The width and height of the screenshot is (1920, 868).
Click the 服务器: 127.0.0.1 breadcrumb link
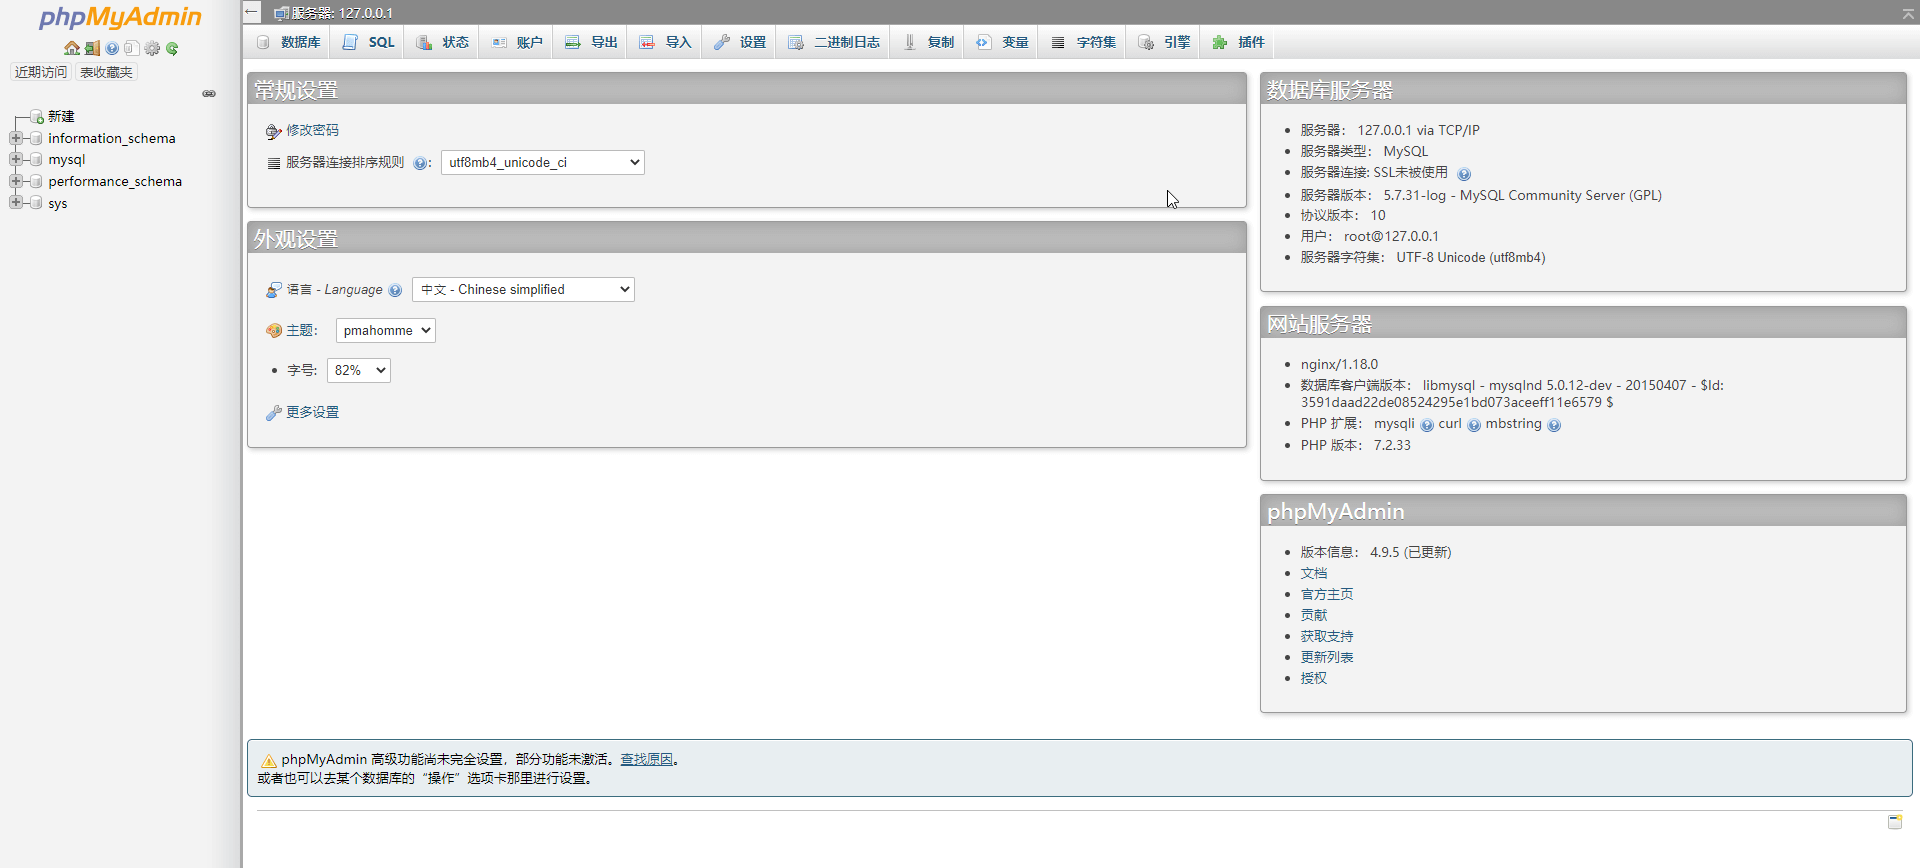(342, 13)
